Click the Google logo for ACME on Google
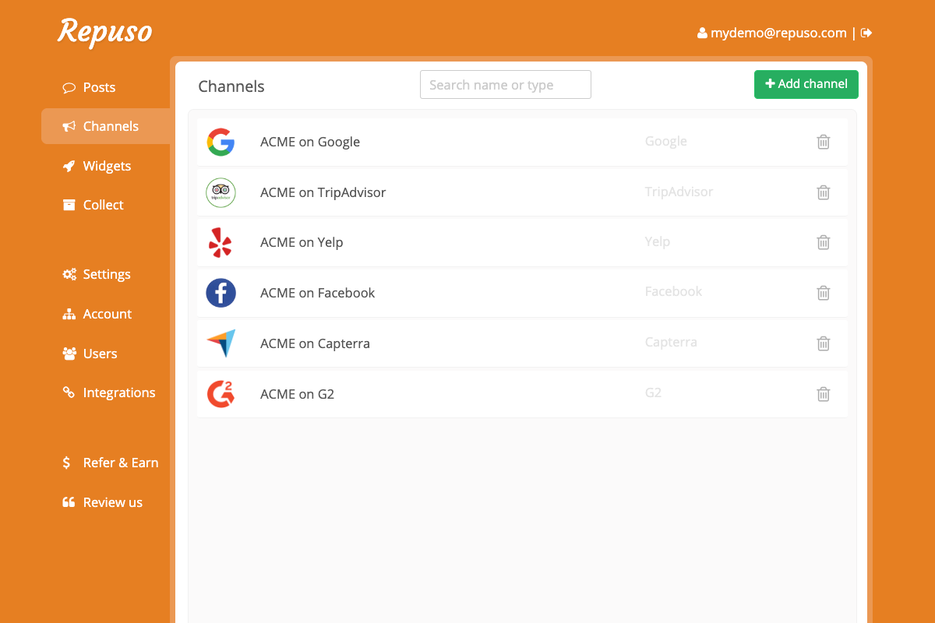The height and width of the screenshot is (623, 935). [x=221, y=141]
